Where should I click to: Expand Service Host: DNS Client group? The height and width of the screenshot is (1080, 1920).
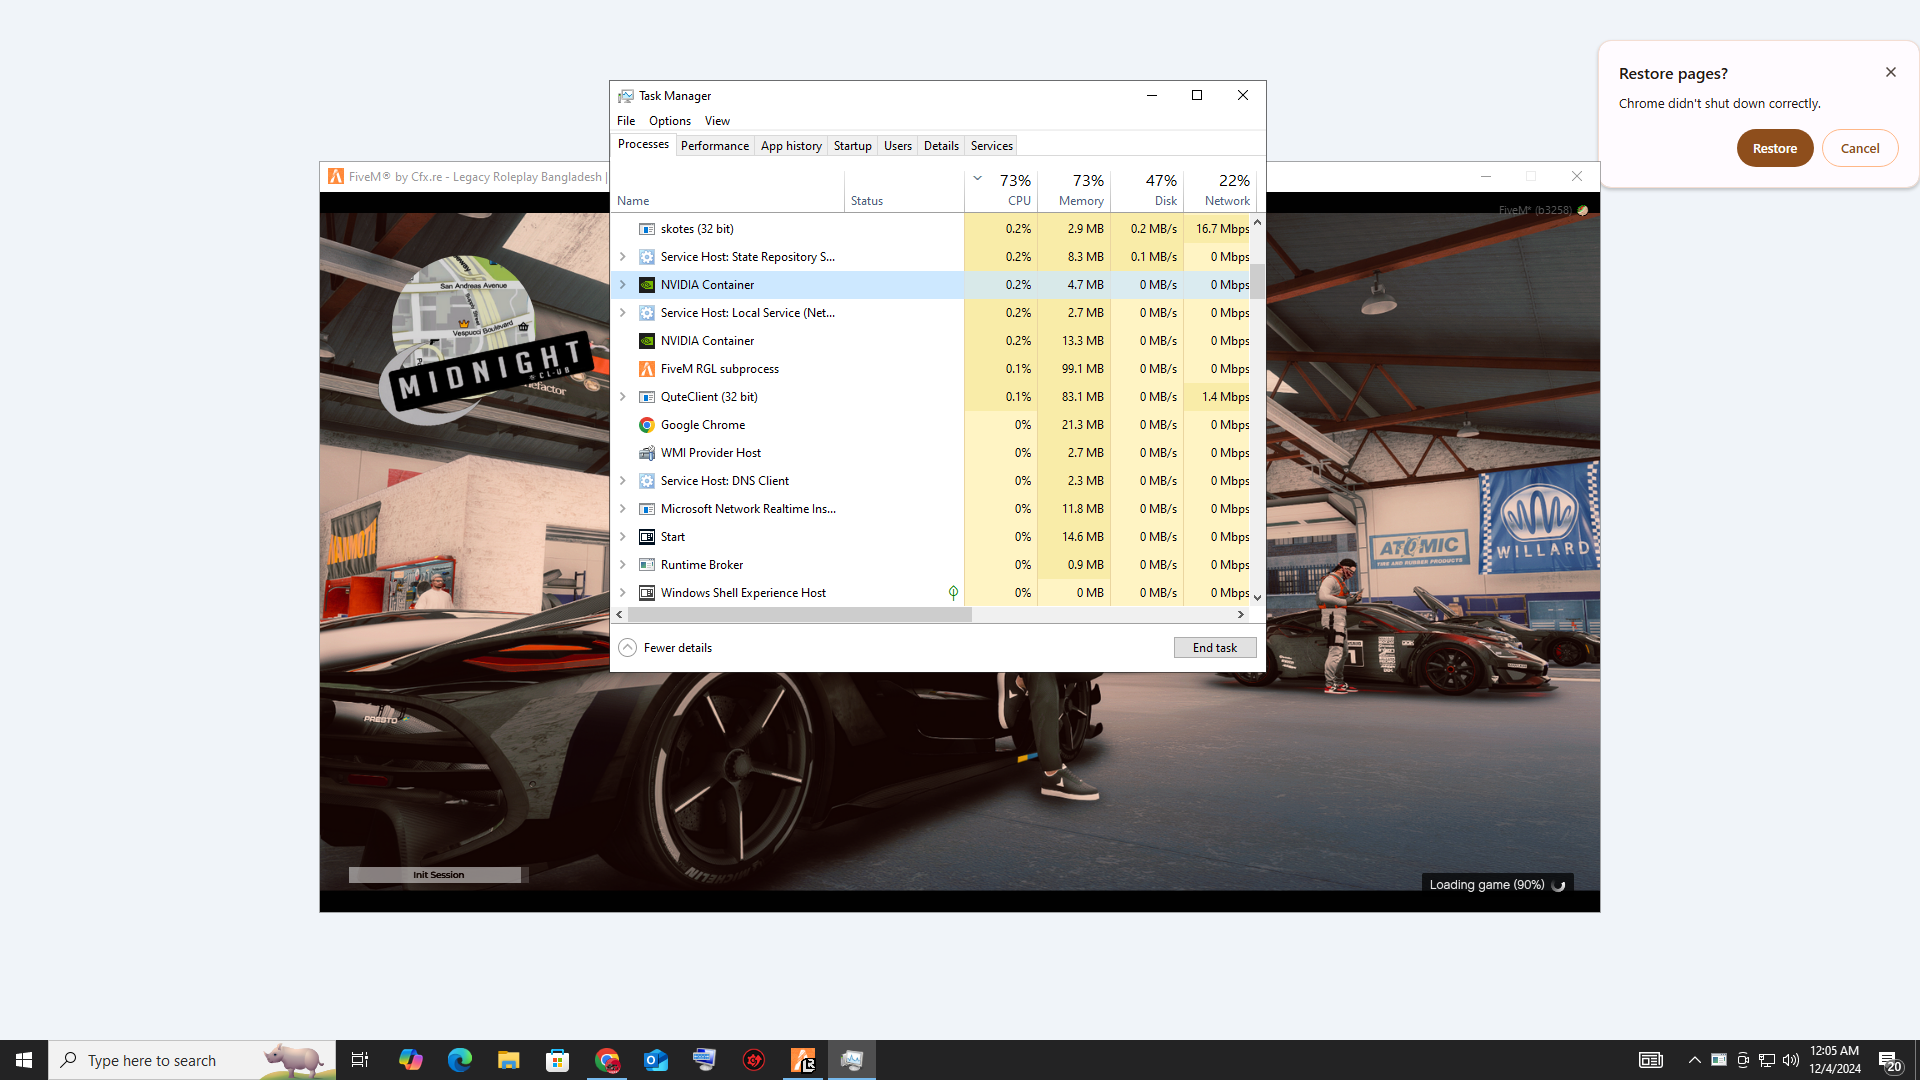pyautogui.click(x=622, y=481)
